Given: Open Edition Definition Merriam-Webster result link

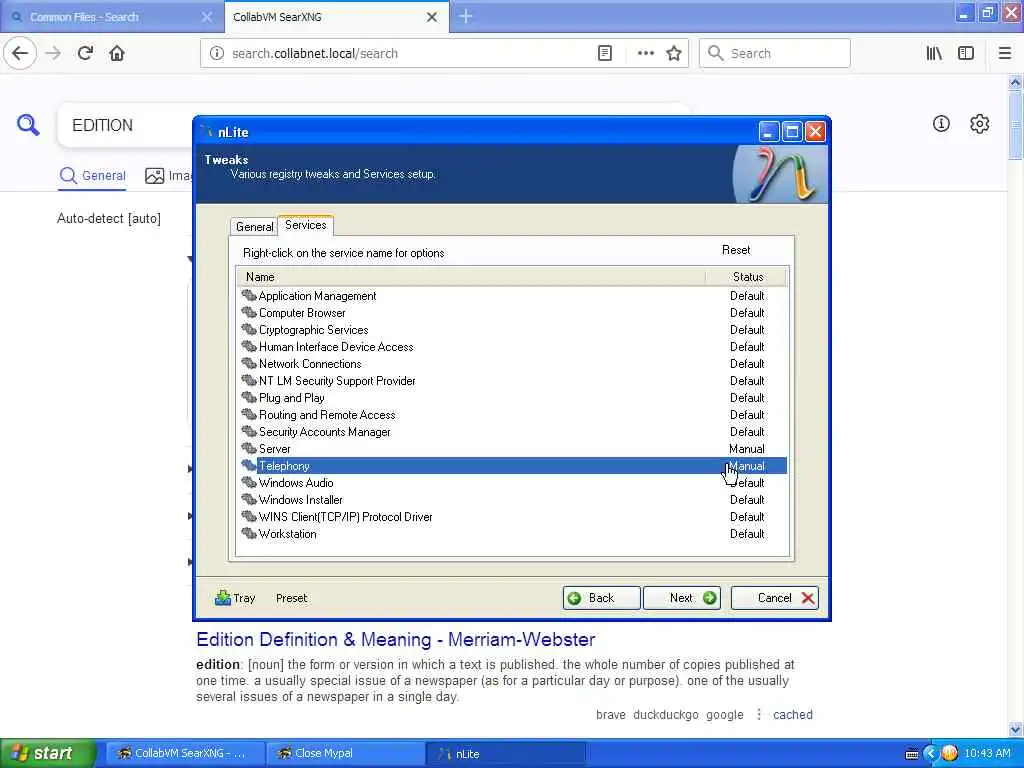Looking at the screenshot, I should coord(396,639).
